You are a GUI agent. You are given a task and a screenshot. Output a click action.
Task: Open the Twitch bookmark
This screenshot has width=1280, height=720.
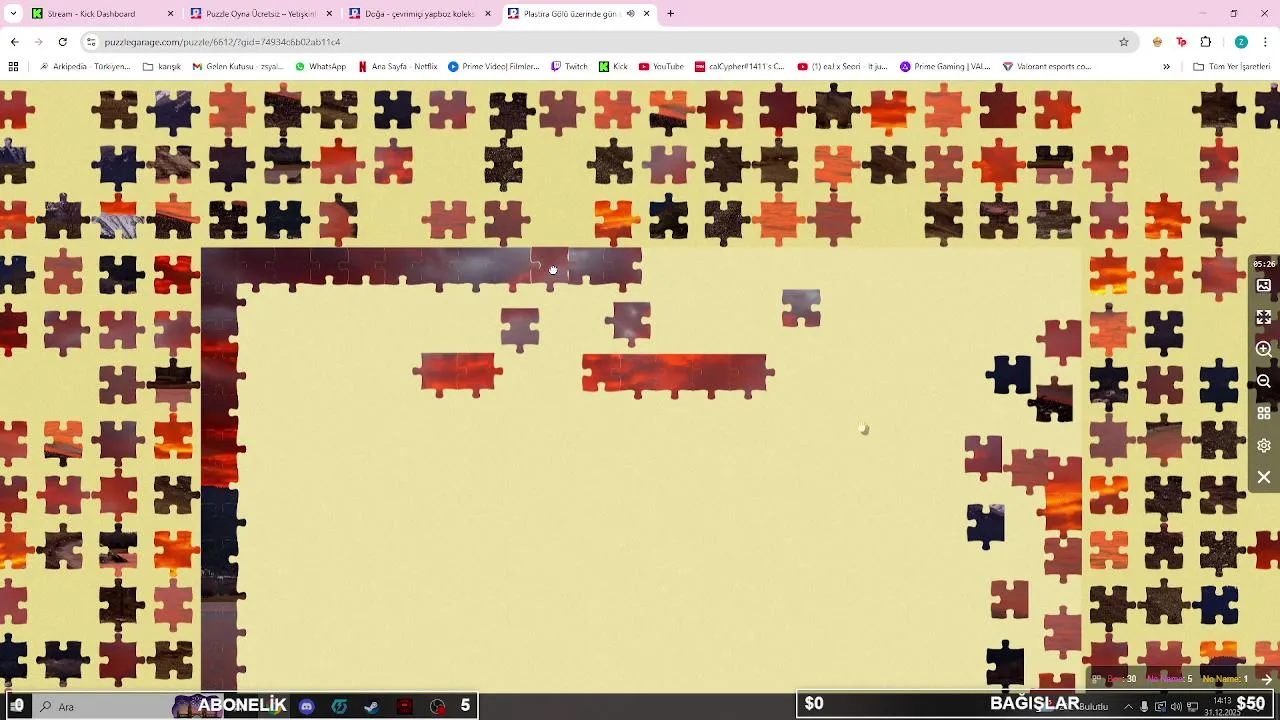pyautogui.click(x=570, y=67)
